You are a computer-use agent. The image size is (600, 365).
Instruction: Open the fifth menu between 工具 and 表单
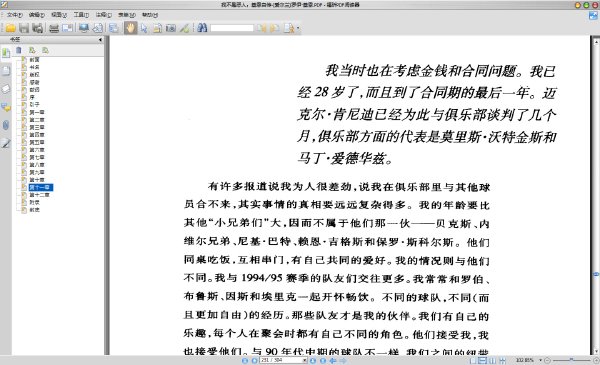(104, 15)
